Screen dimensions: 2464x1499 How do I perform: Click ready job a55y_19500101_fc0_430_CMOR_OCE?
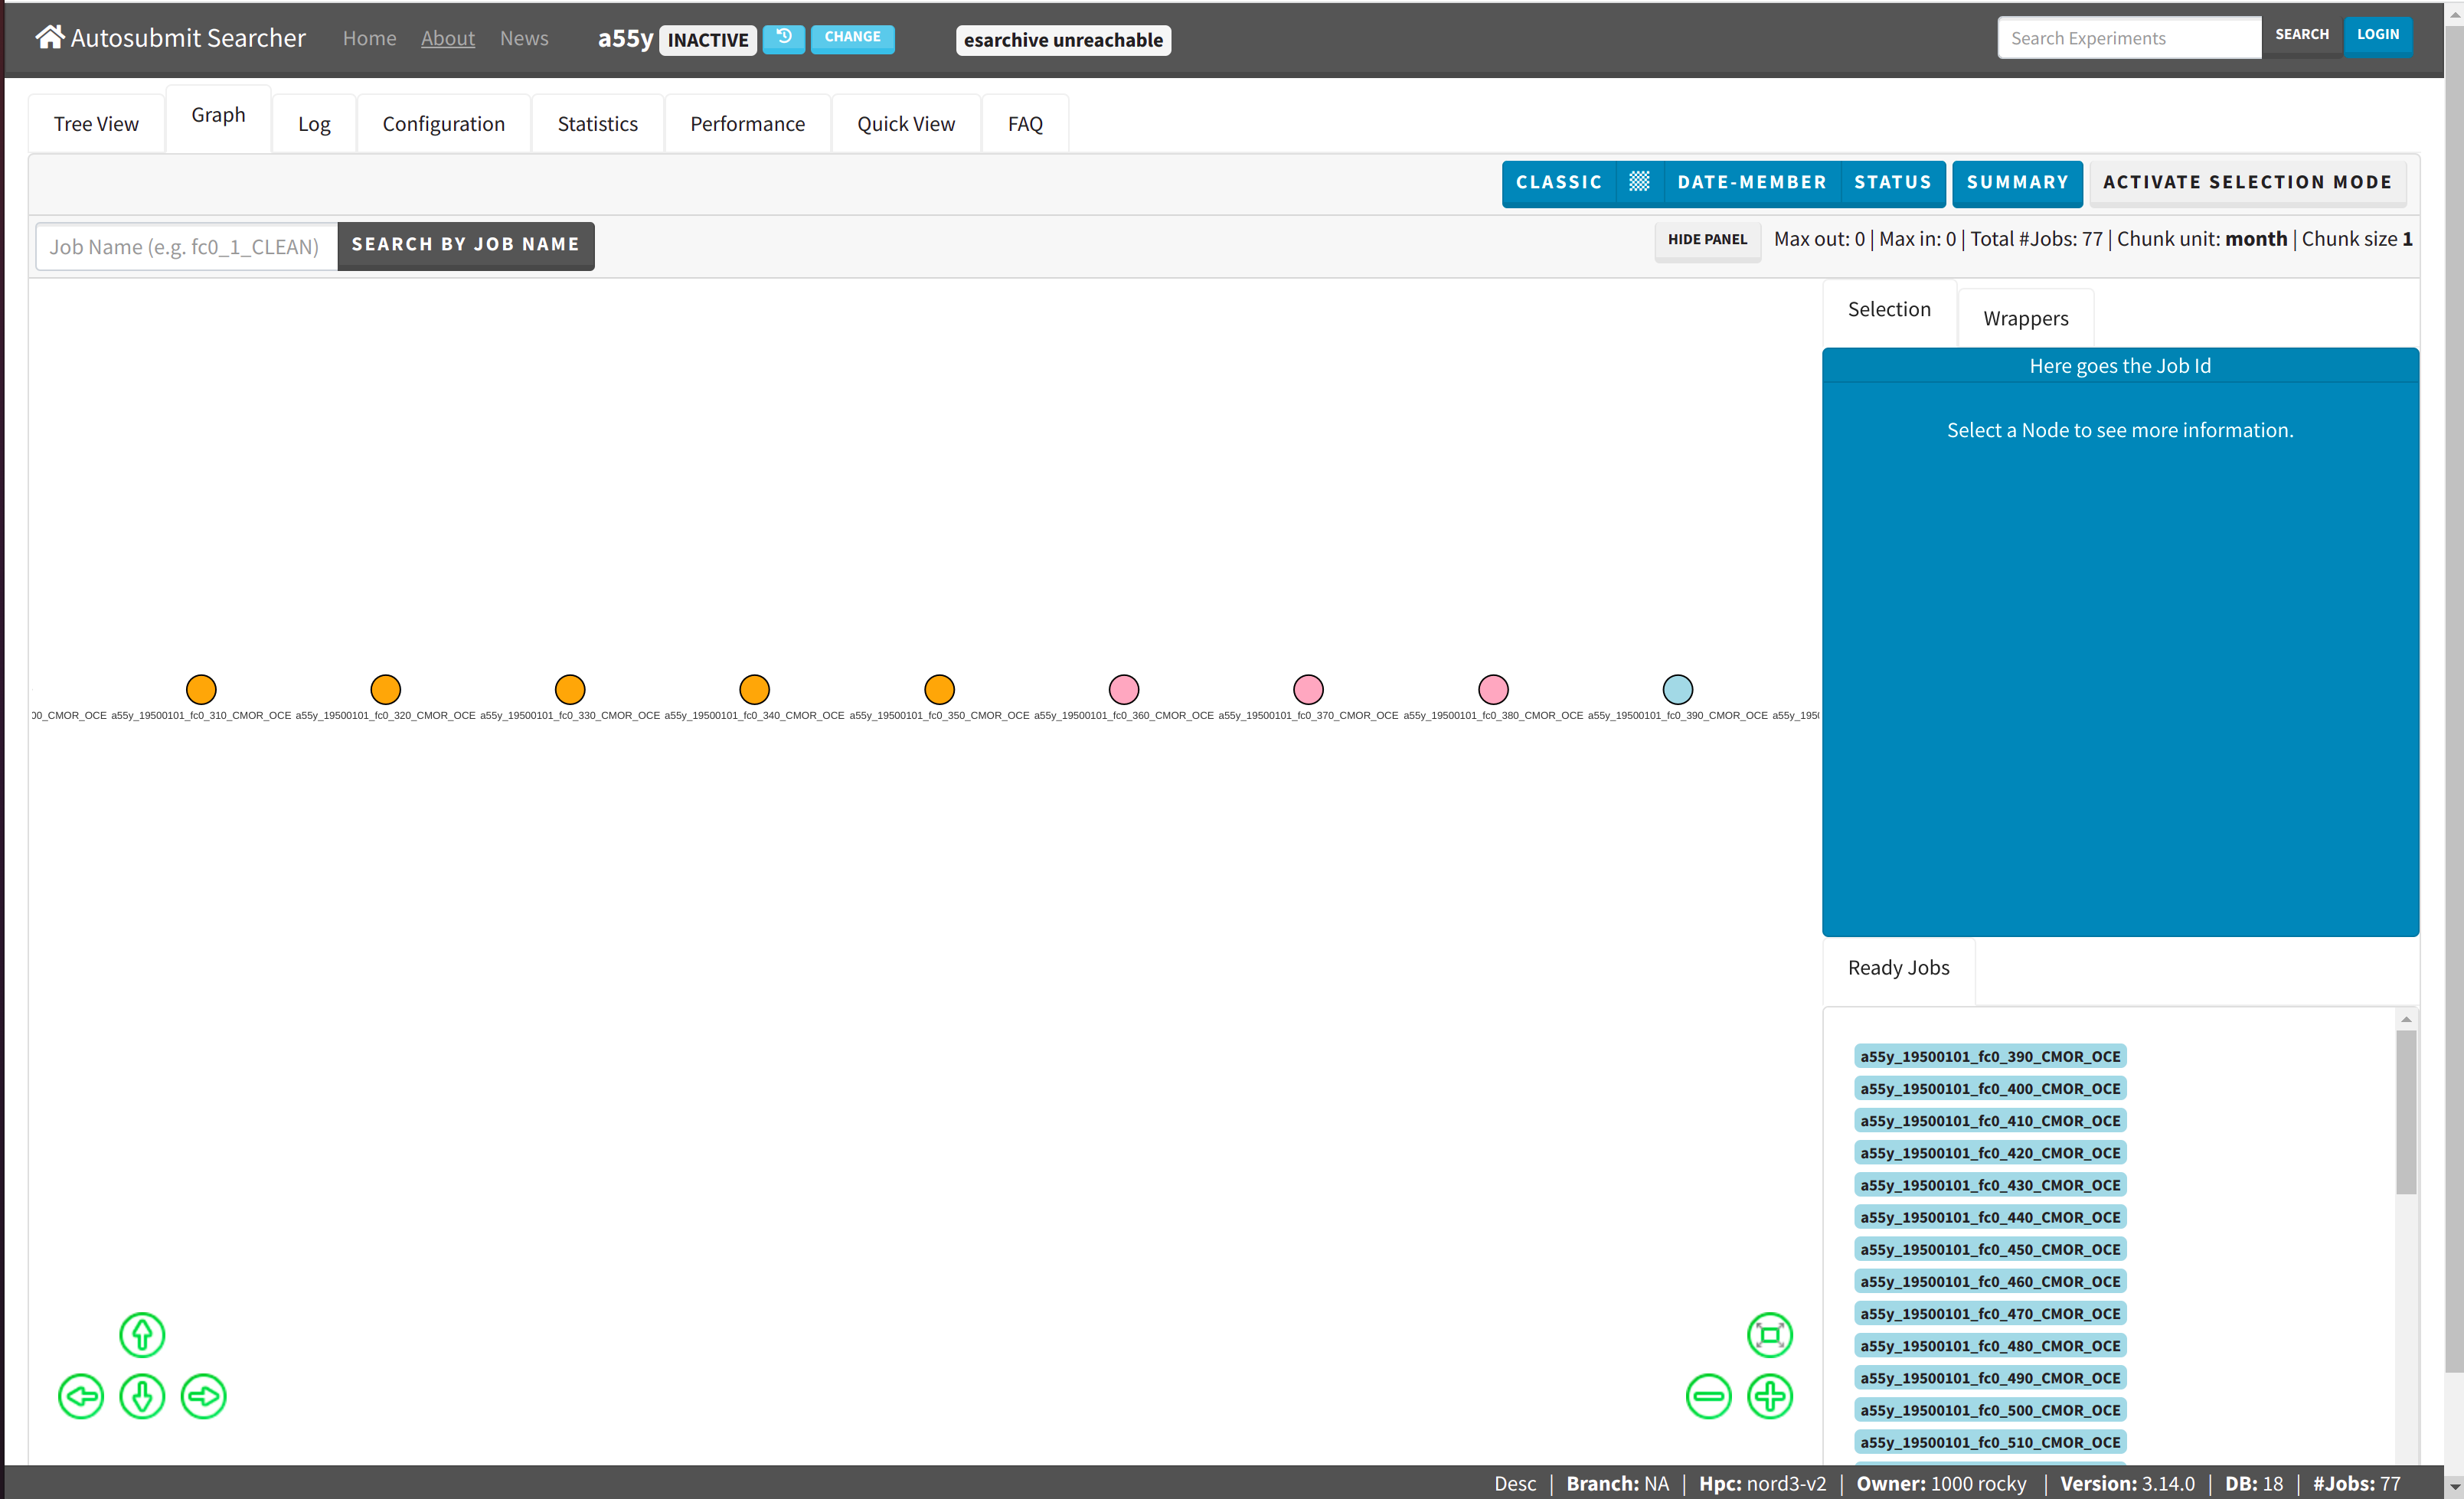pos(1990,1185)
